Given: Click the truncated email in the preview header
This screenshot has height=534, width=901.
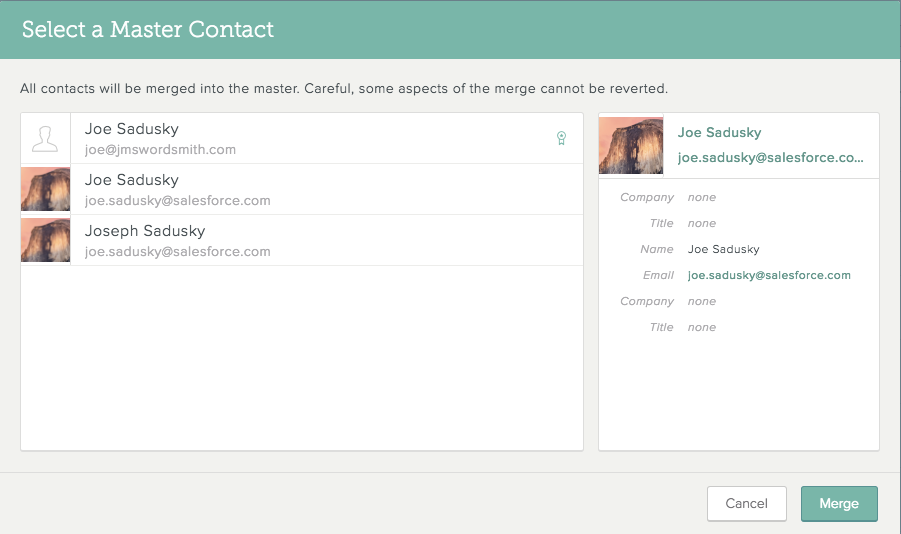Looking at the screenshot, I should (770, 157).
